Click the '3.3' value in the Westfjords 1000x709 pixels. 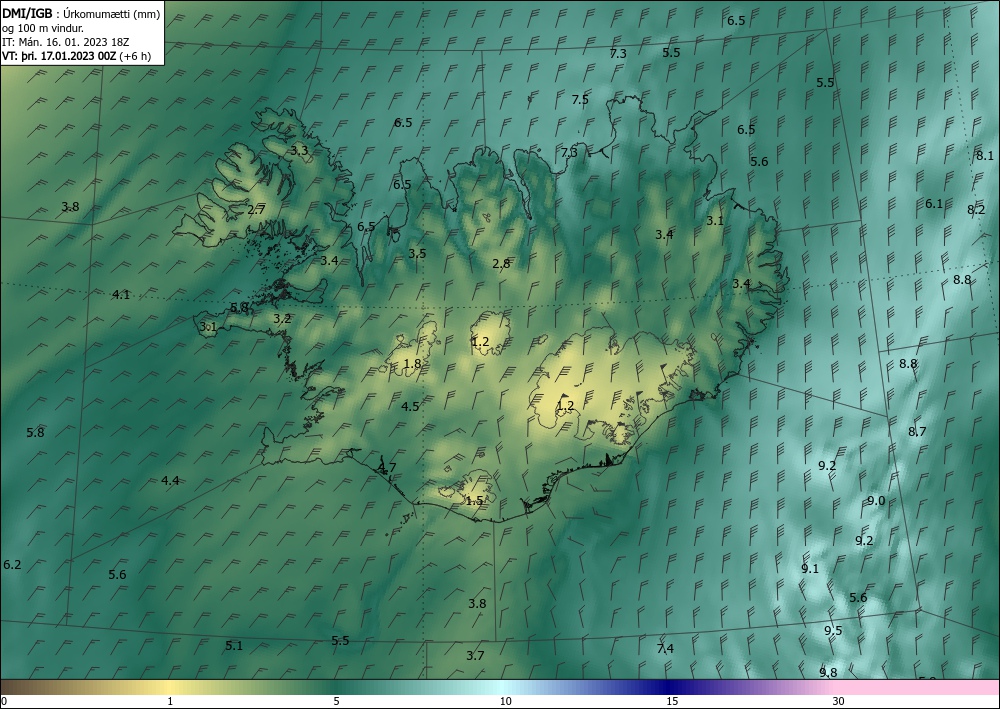pyautogui.click(x=299, y=151)
